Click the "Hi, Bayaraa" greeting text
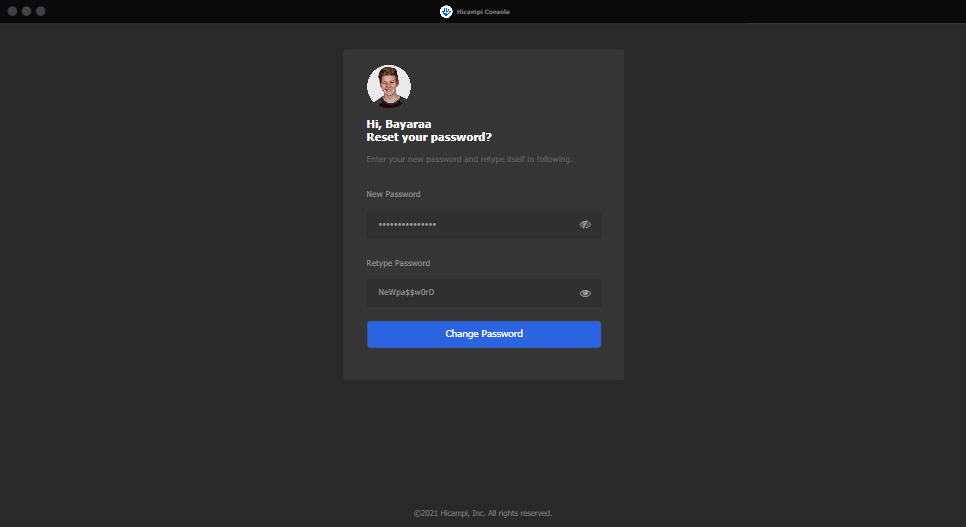Screen dimensions: 966x527 pos(399,124)
